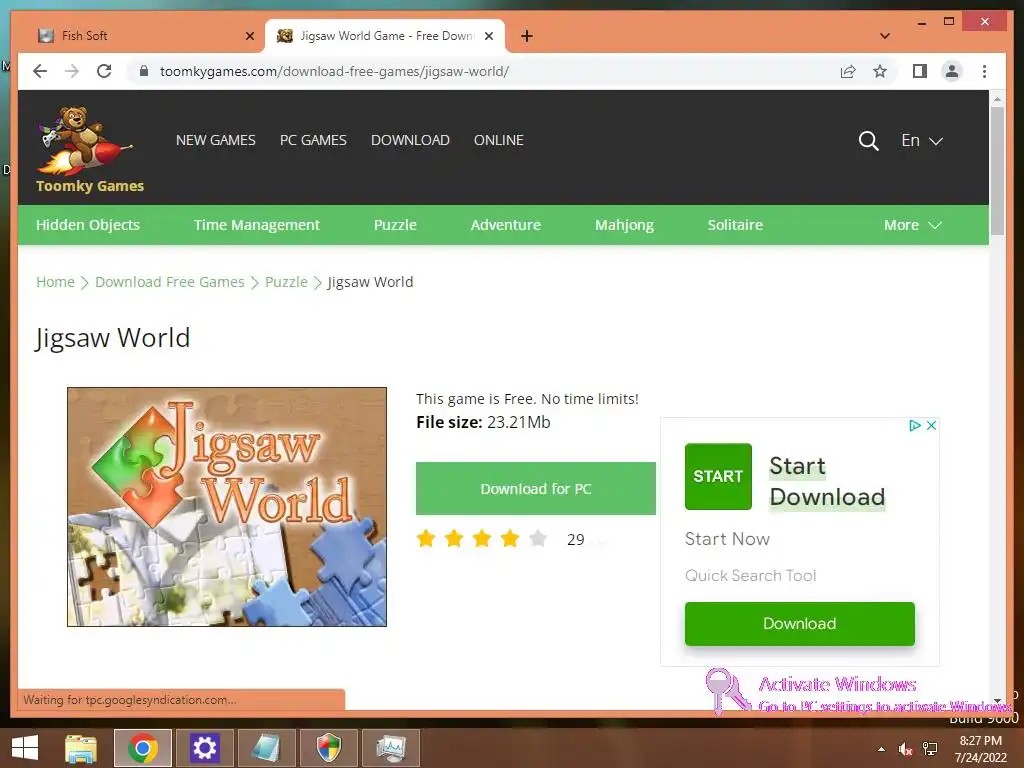Close the Jigsaw World Game tab
Viewport: 1024px width, 768px height.
(x=488, y=36)
